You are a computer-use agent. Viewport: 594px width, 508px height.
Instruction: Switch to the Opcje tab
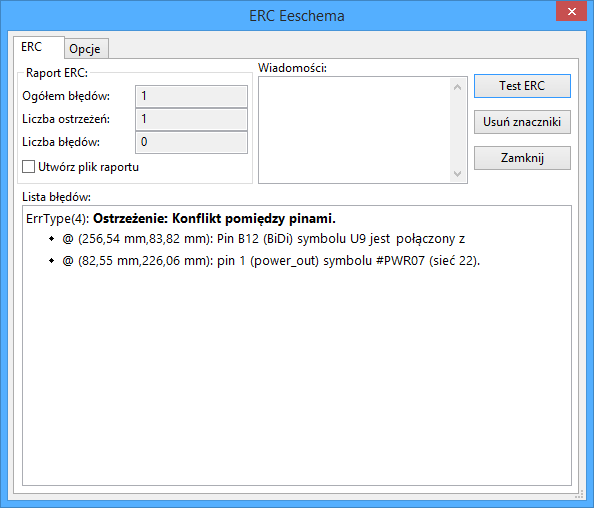click(86, 48)
